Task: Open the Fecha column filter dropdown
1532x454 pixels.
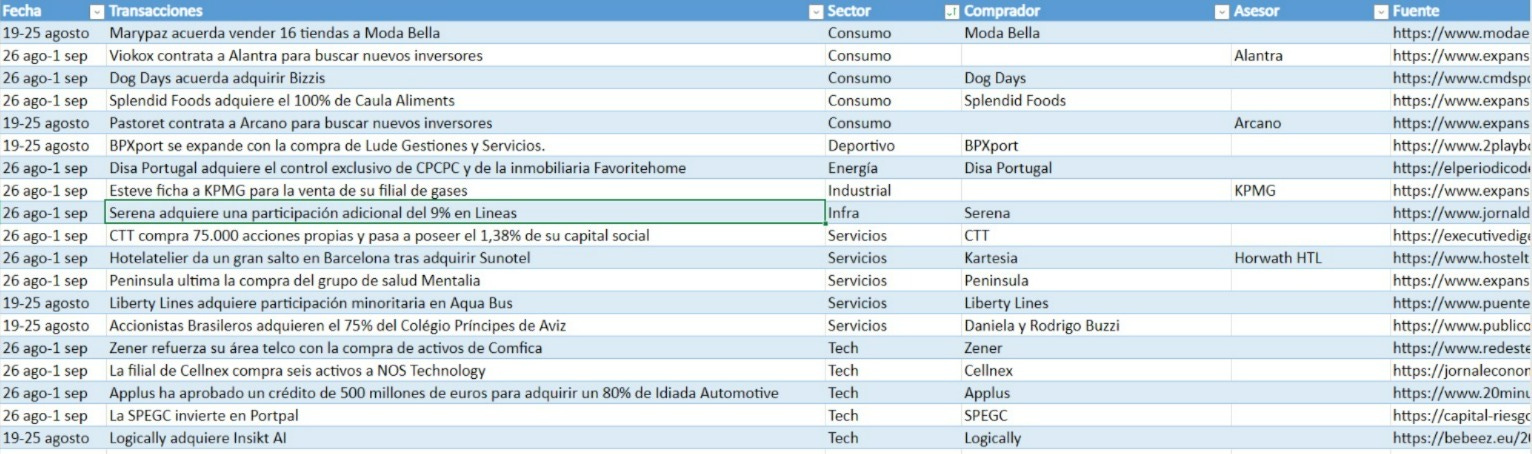Action: click(97, 11)
